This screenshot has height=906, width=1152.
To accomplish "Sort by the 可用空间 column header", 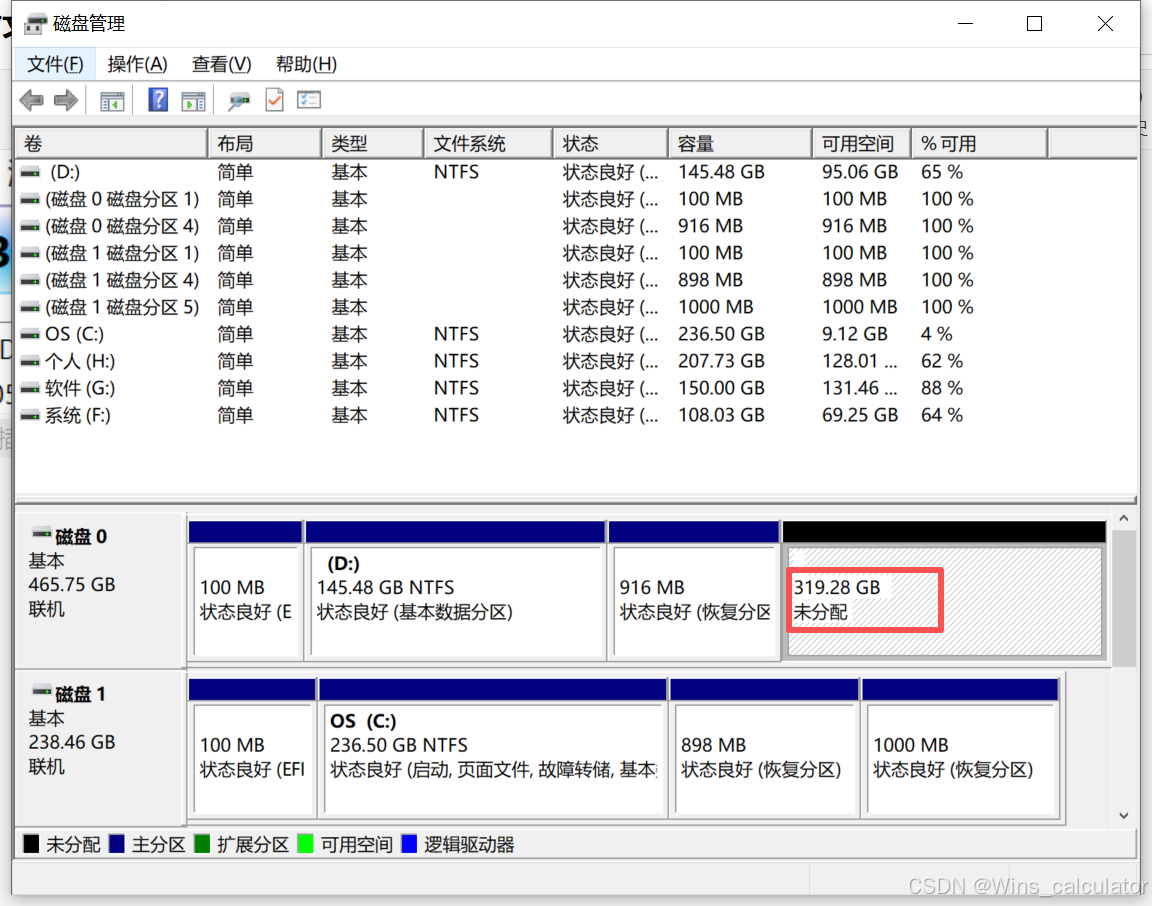I will click(862, 143).
